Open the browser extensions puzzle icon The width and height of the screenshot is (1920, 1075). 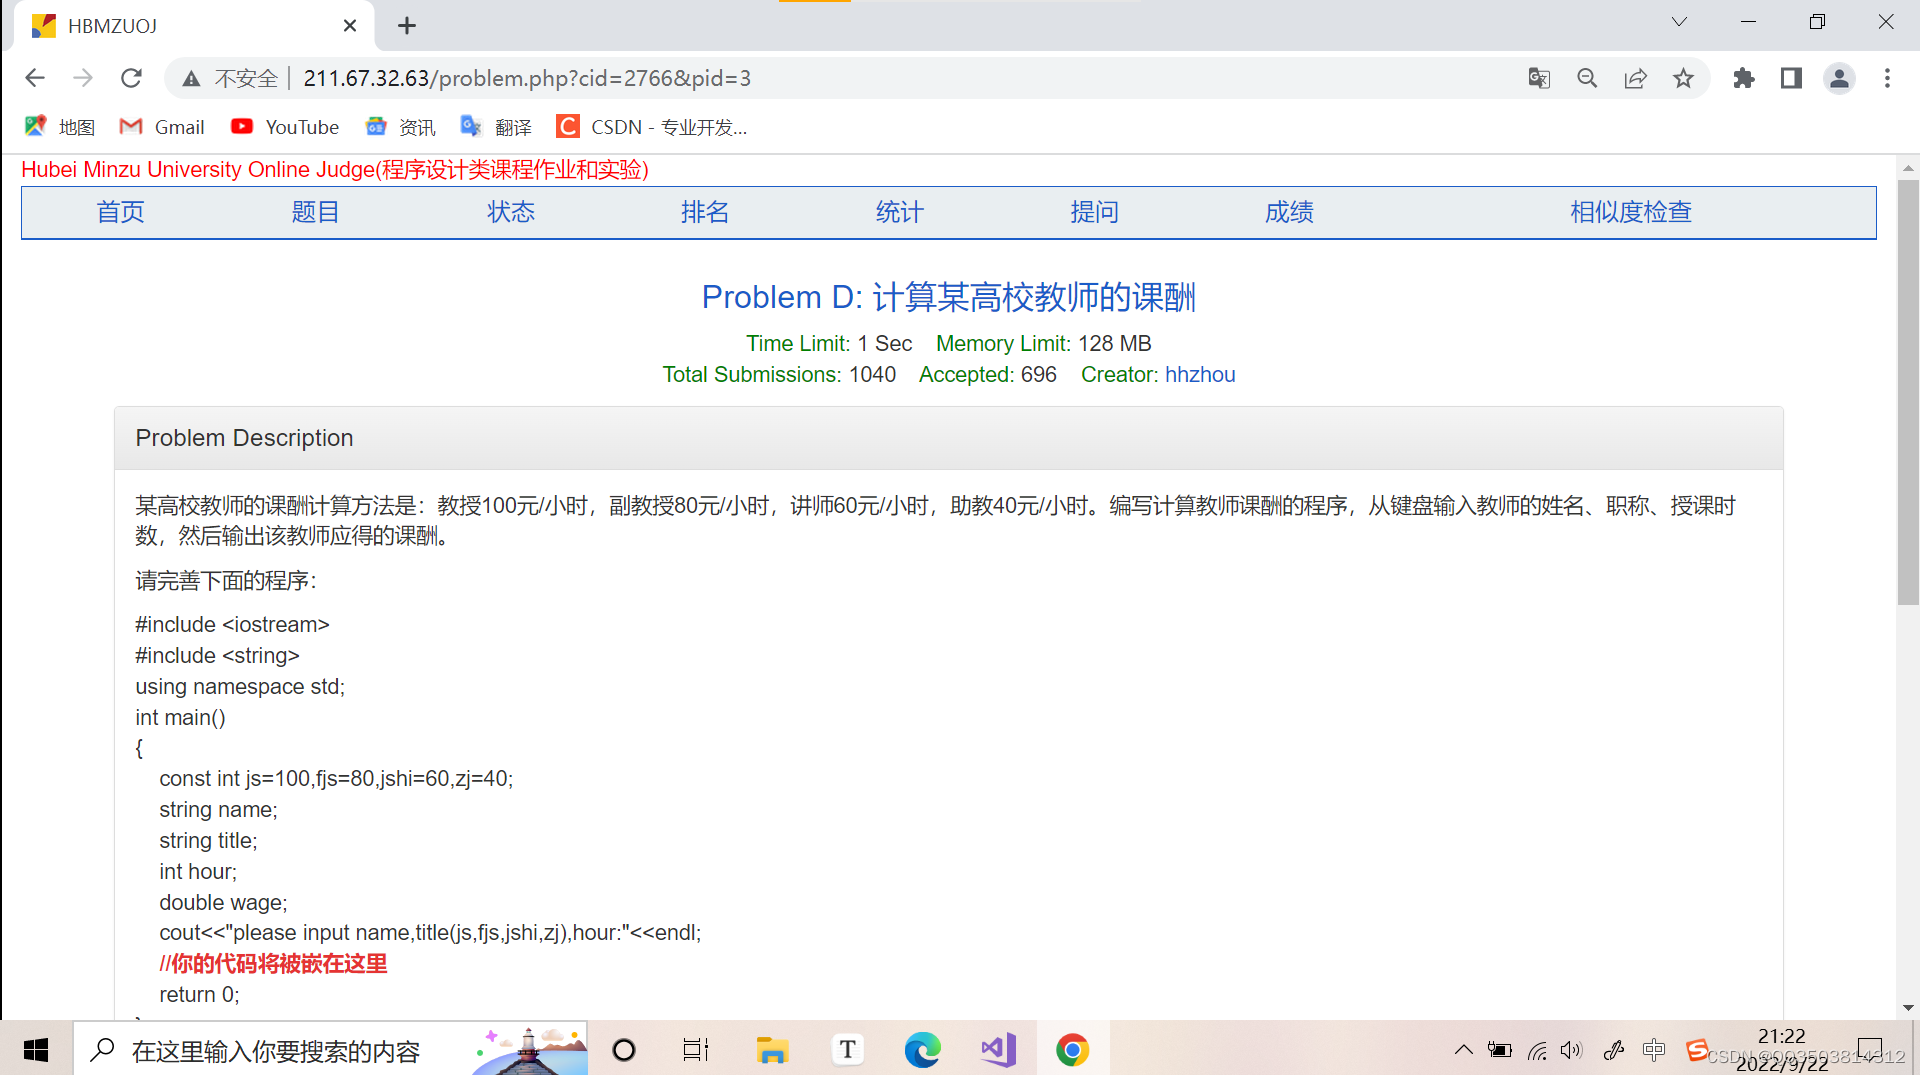pyautogui.click(x=1744, y=78)
